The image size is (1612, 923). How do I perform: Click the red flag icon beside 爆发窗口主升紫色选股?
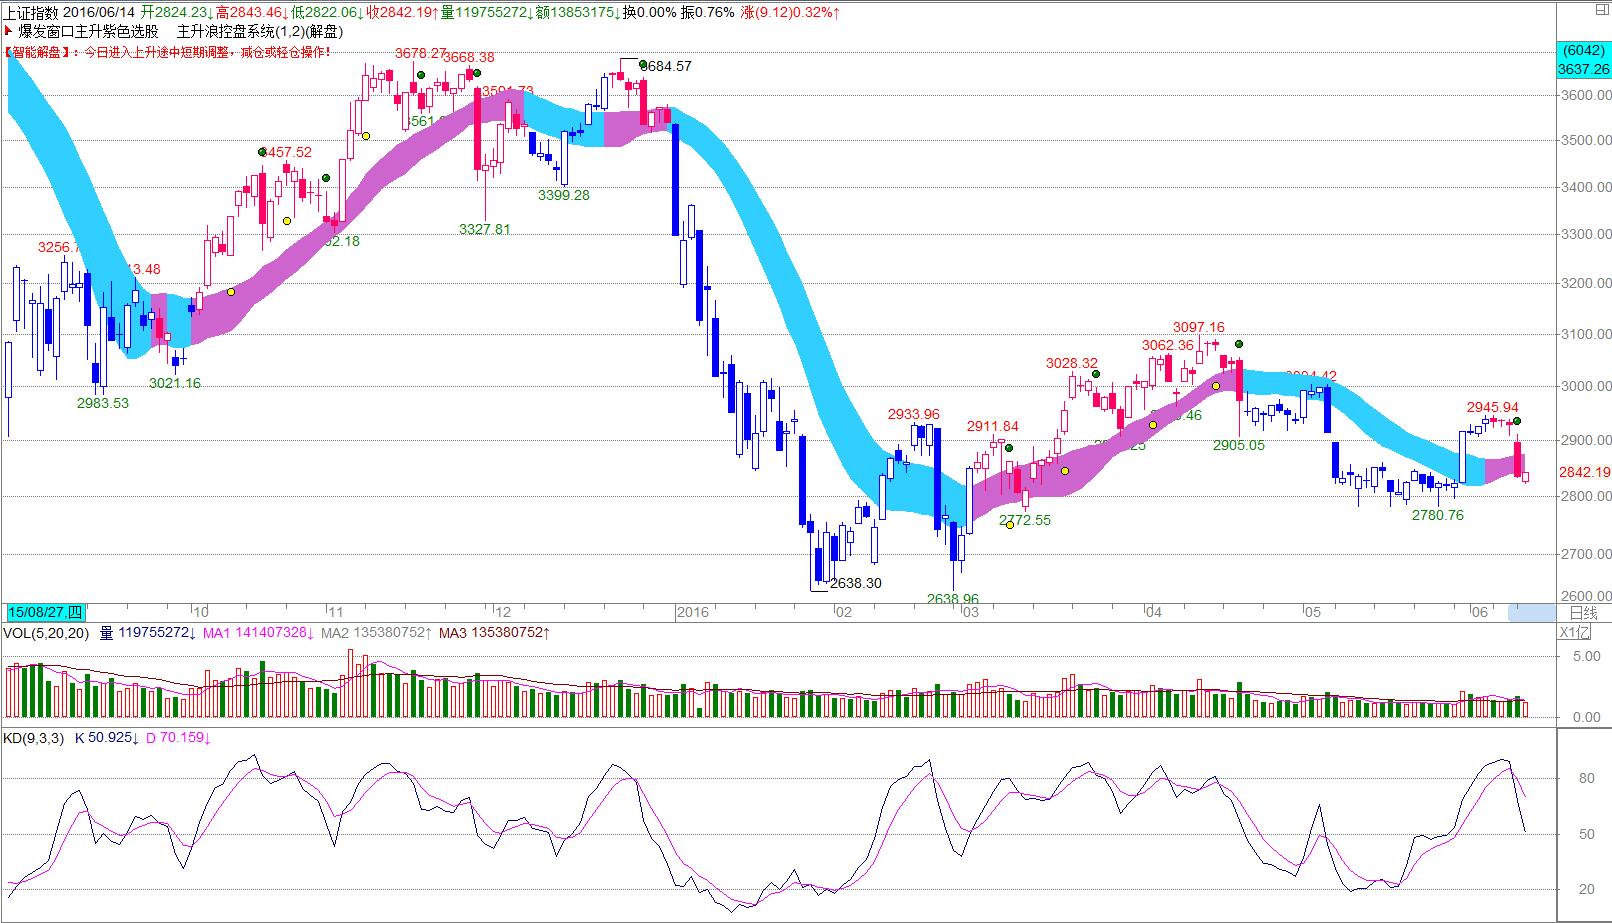pyautogui.click(x=7, y=31)
